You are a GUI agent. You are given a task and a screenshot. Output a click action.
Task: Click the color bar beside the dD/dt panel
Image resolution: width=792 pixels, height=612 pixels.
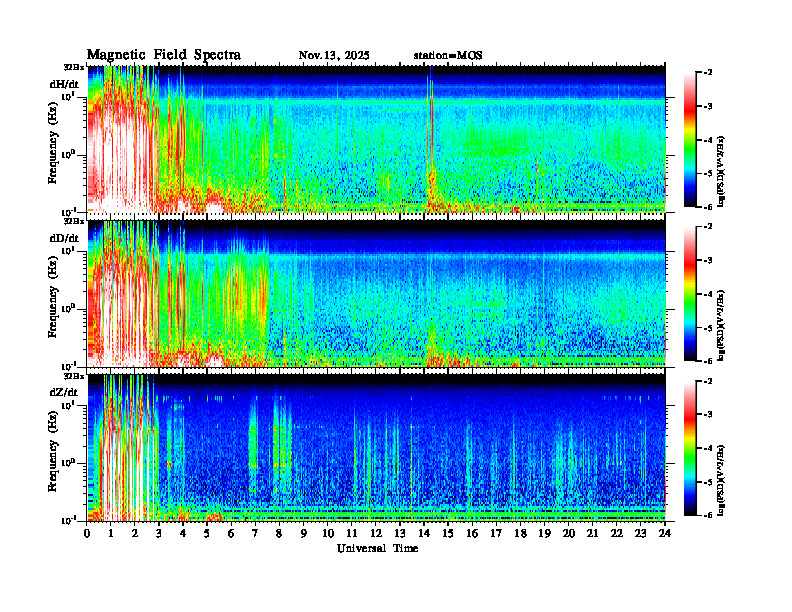tap(690, 294)
